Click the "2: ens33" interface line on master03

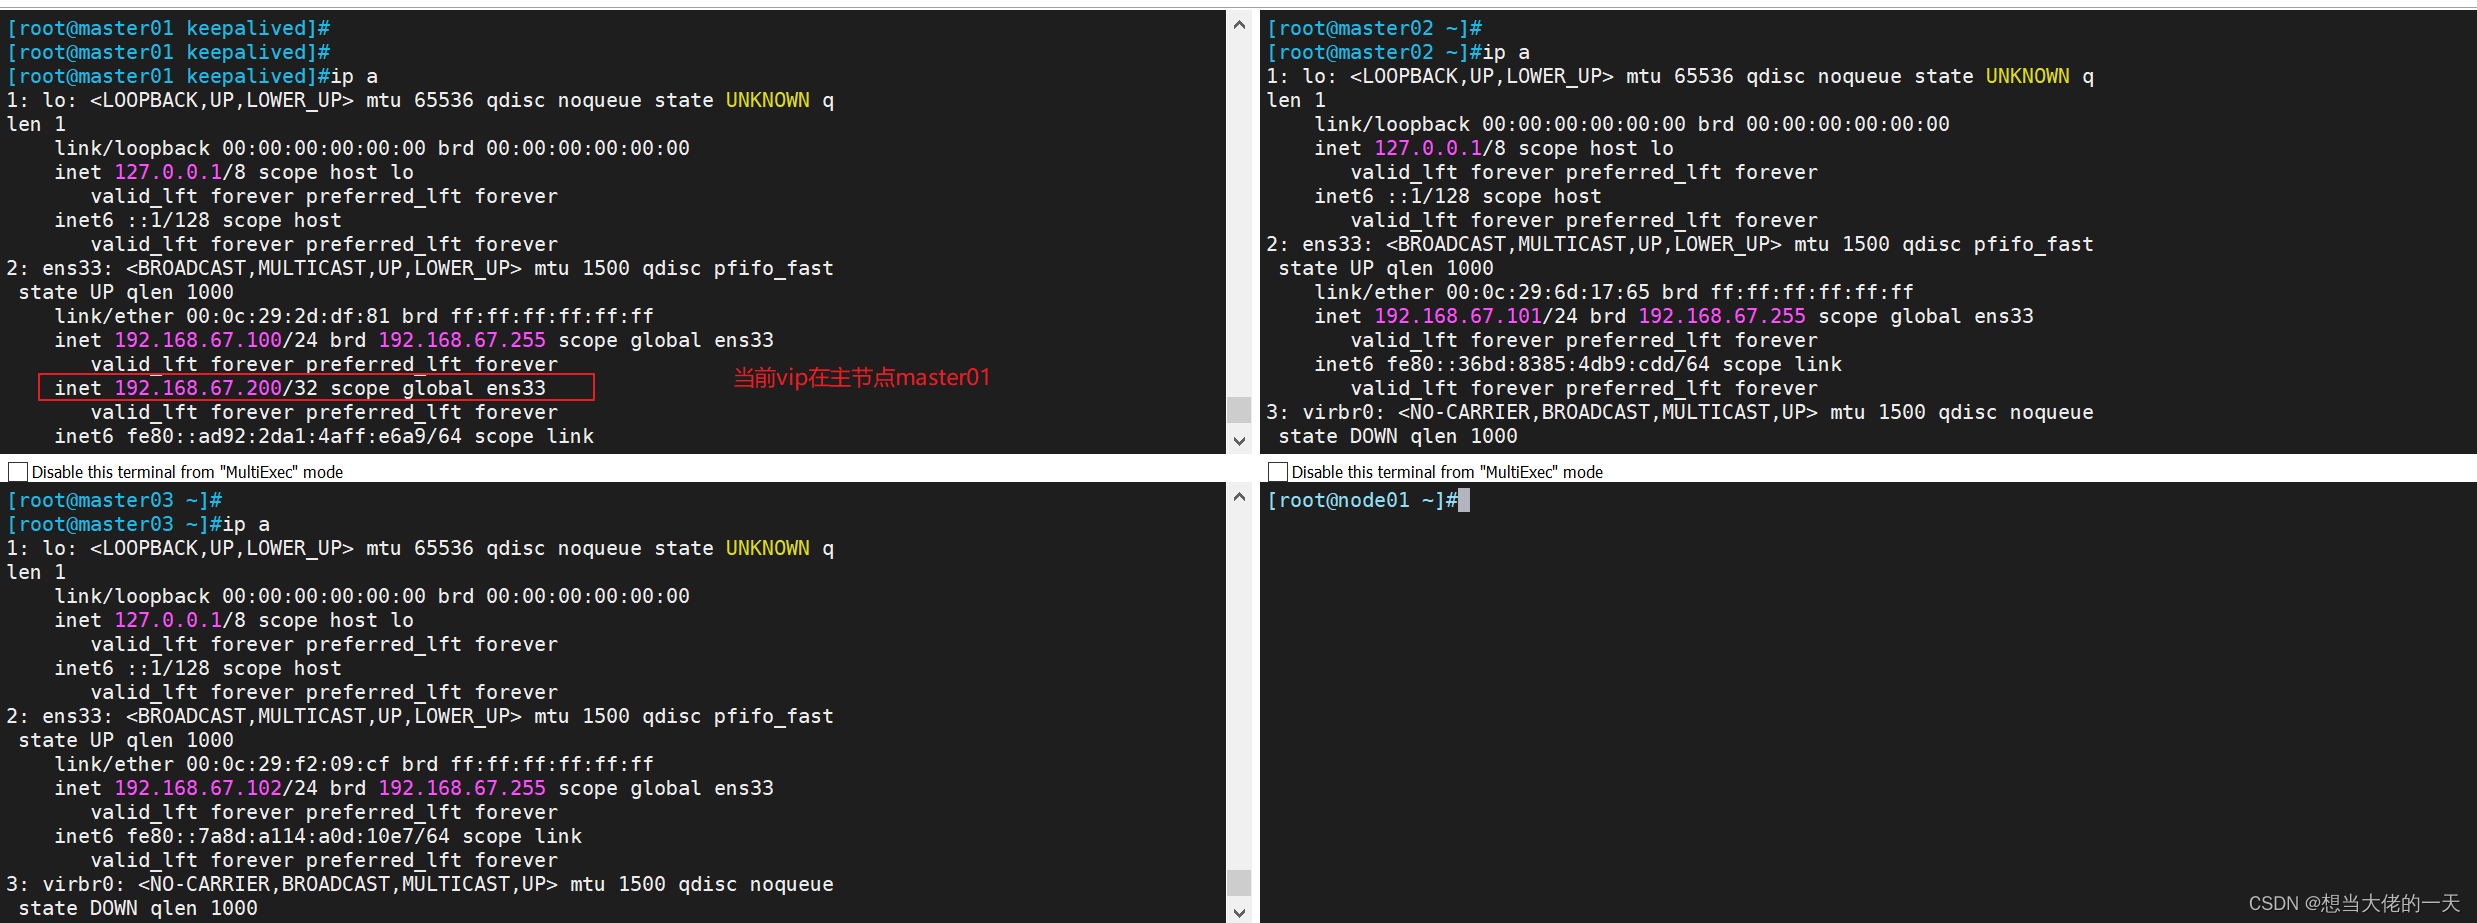coord(420,716)
